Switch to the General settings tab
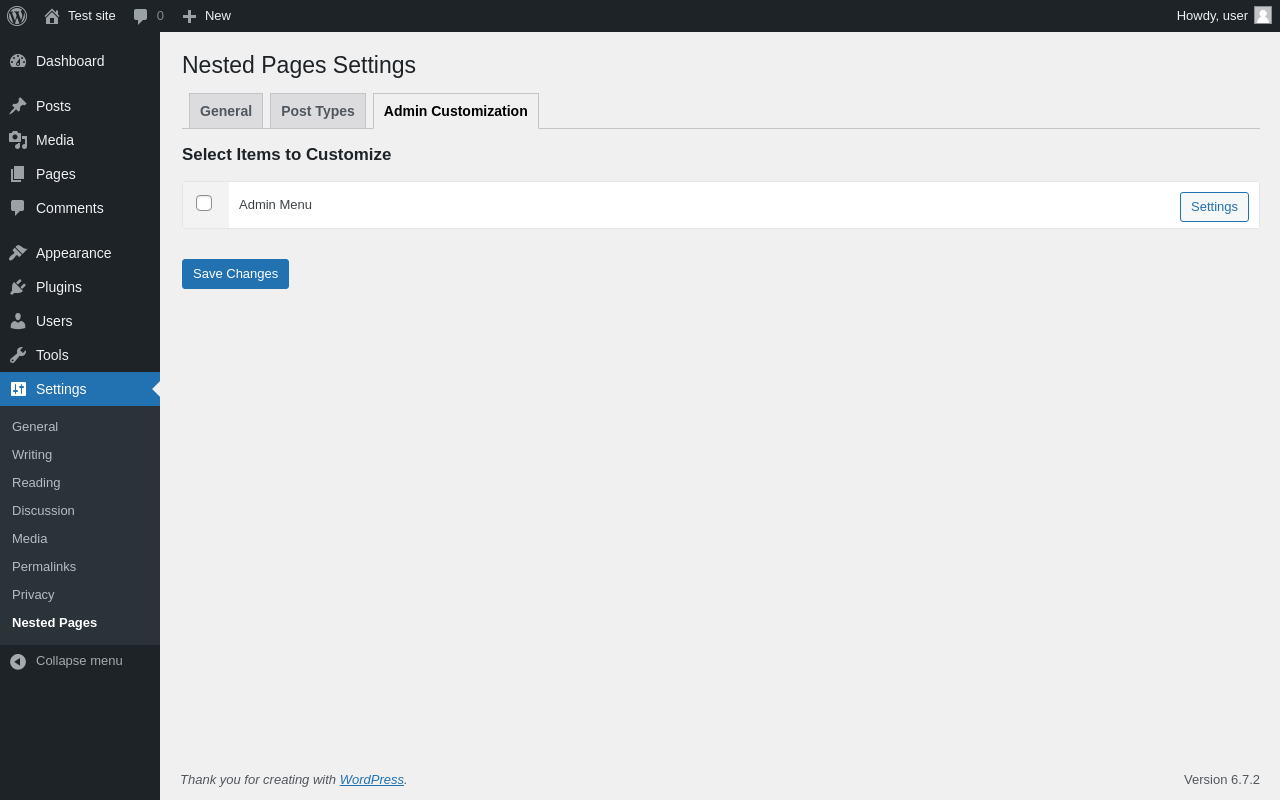1280x800 pixels. [x=226, y=111]
